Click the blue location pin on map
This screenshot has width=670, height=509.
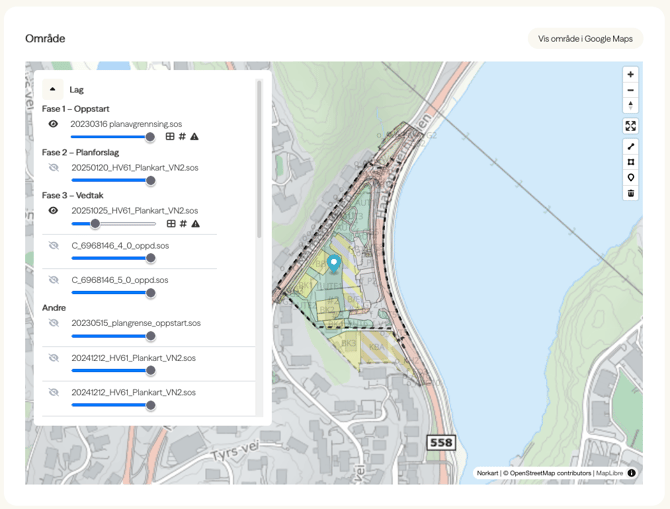tap(334, 263)
